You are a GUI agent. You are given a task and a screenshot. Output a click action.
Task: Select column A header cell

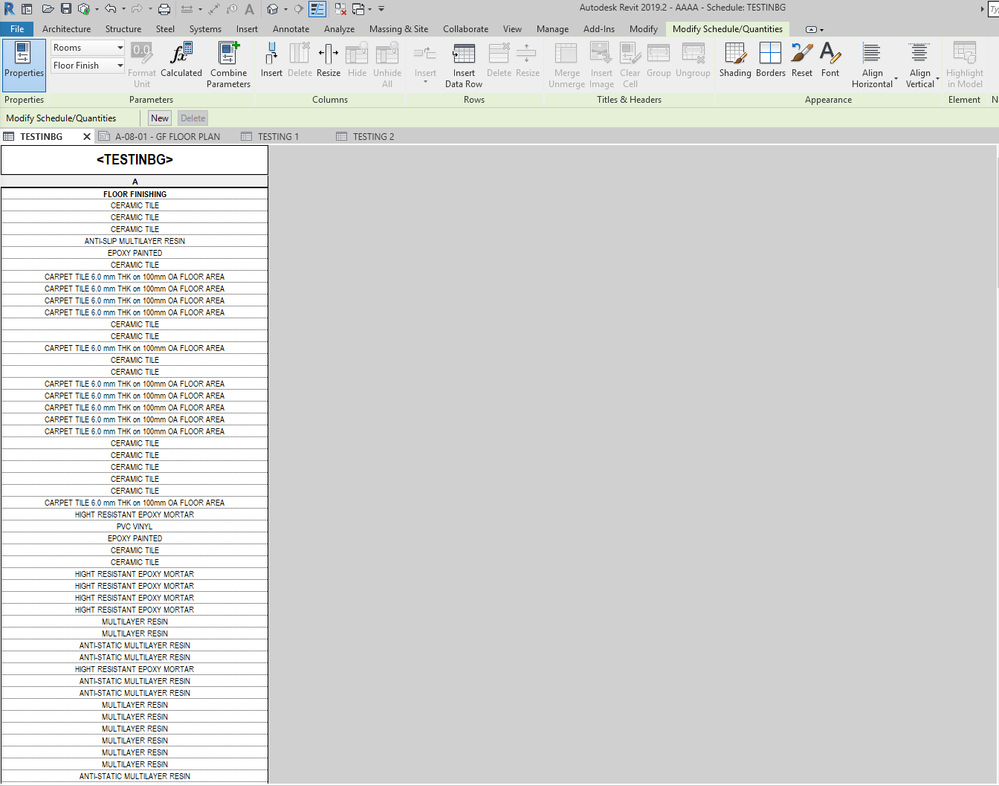(134, 182)
